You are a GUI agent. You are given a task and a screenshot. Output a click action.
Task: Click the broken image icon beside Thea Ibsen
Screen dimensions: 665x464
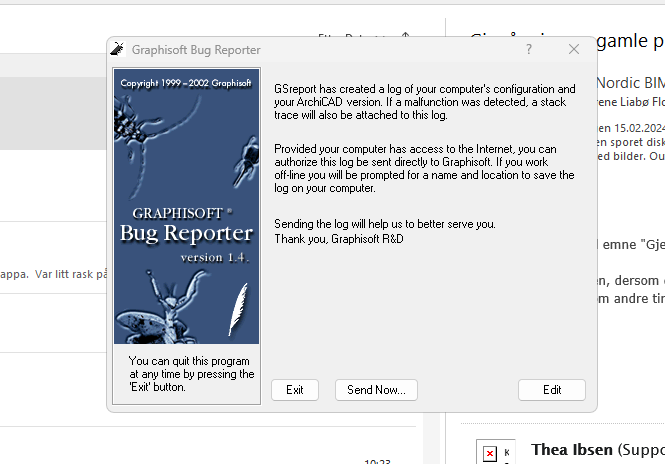490,453
